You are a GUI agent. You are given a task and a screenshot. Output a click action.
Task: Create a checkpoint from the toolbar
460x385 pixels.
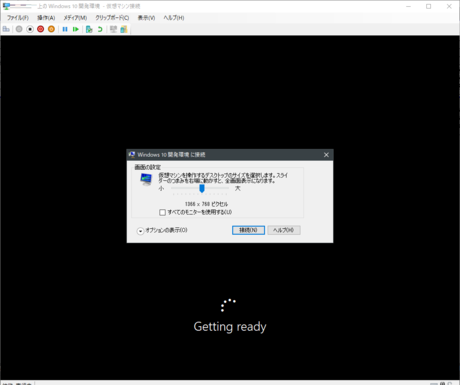(89, 29)
